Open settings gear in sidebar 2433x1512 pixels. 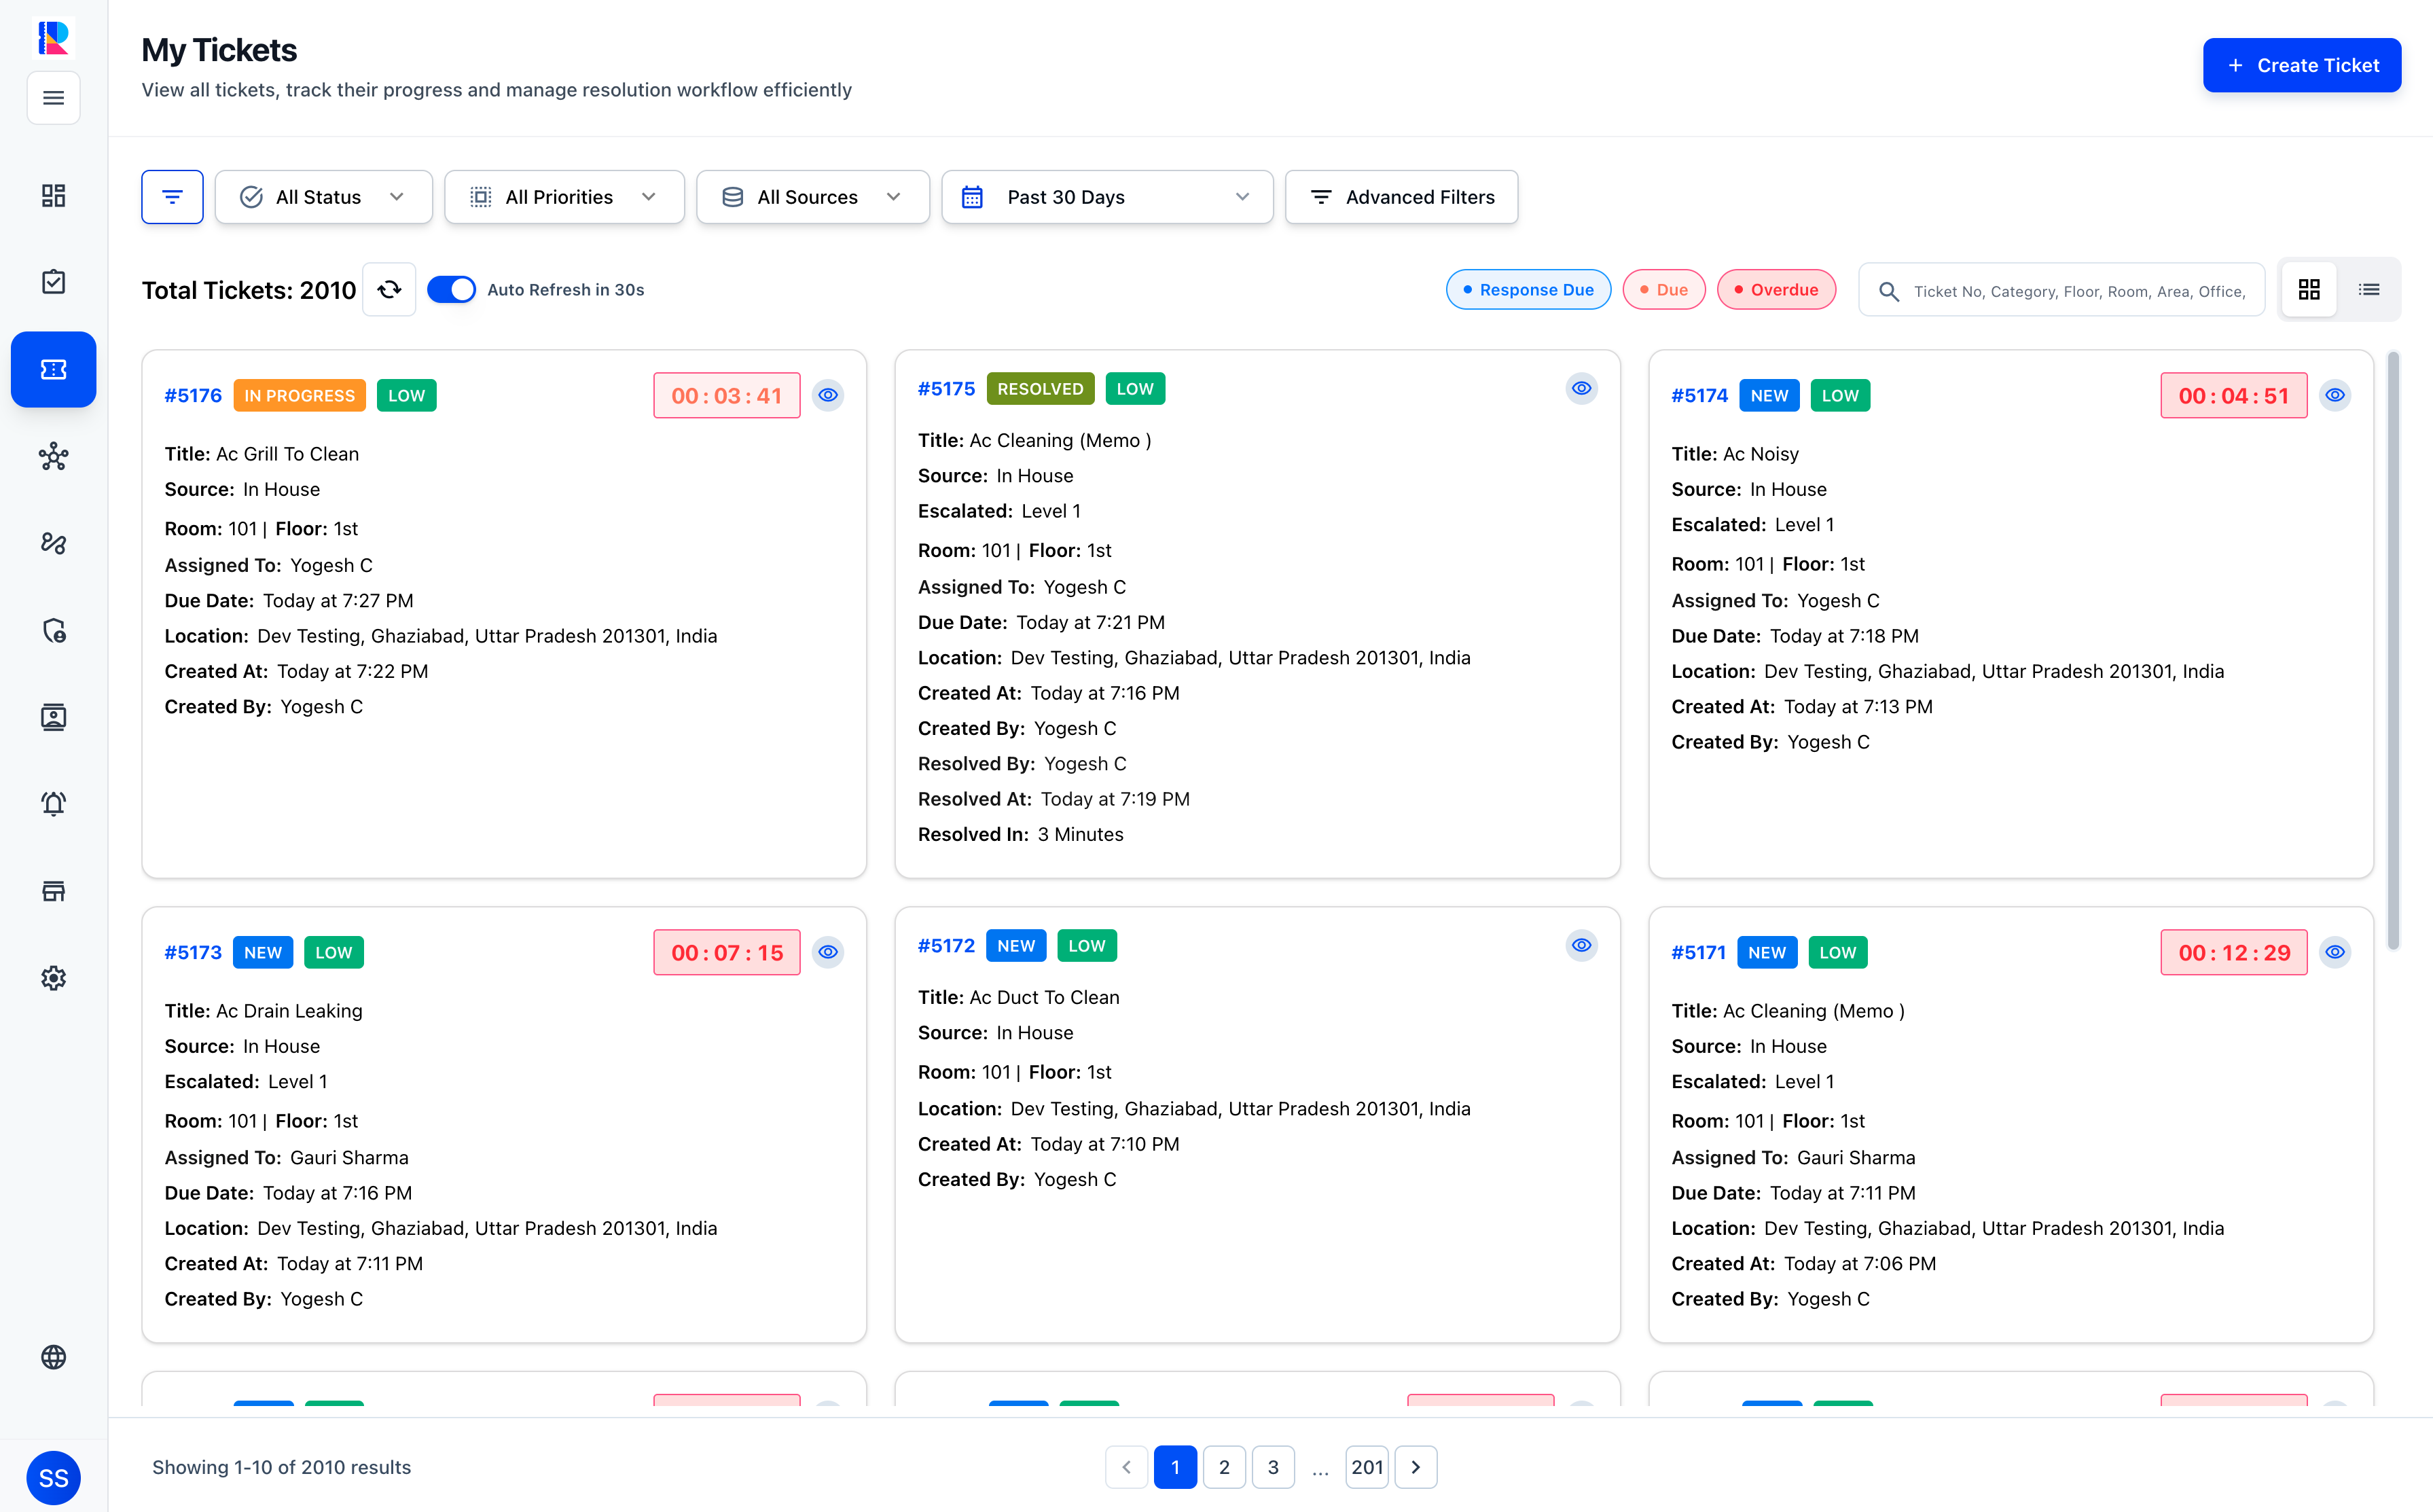click(x=53, y=978)
